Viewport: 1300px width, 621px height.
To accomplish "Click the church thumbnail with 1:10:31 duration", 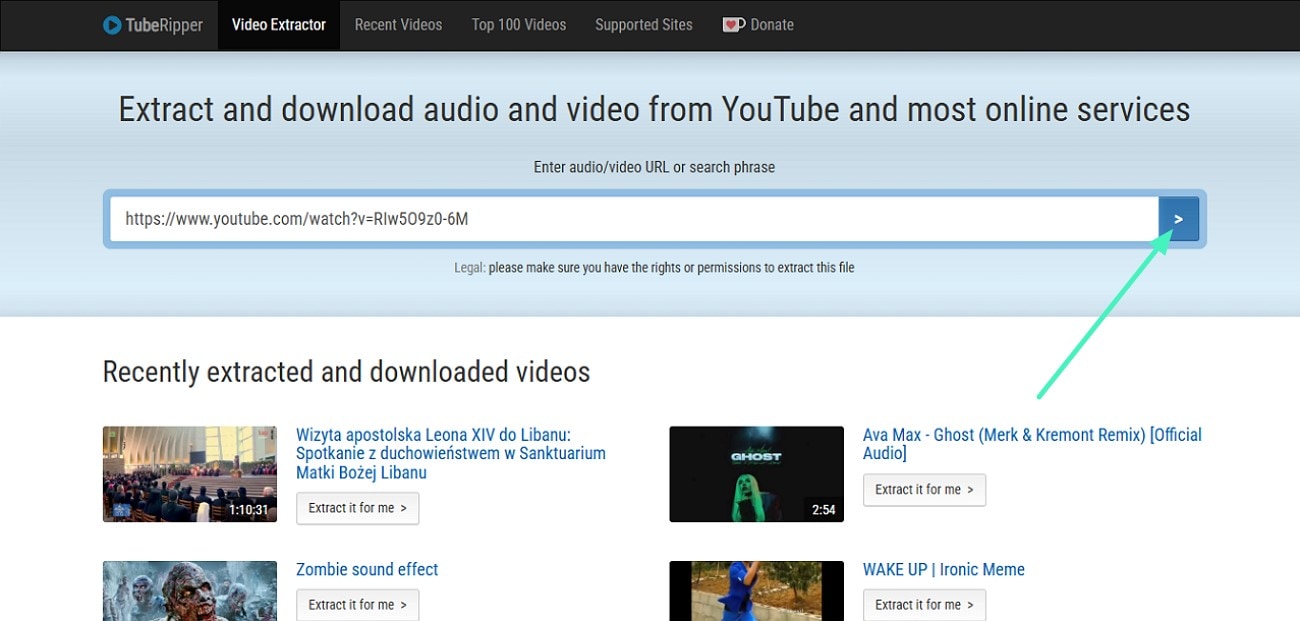I will (190, 474).
